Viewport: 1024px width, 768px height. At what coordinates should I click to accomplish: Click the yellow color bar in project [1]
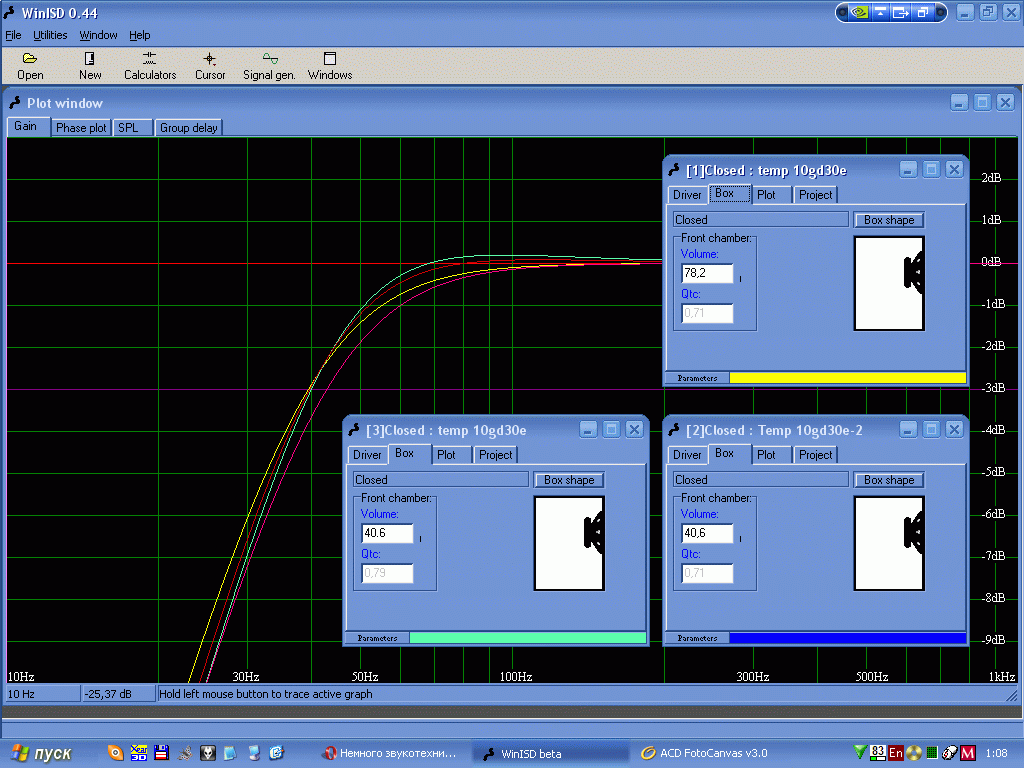(847, 378)
